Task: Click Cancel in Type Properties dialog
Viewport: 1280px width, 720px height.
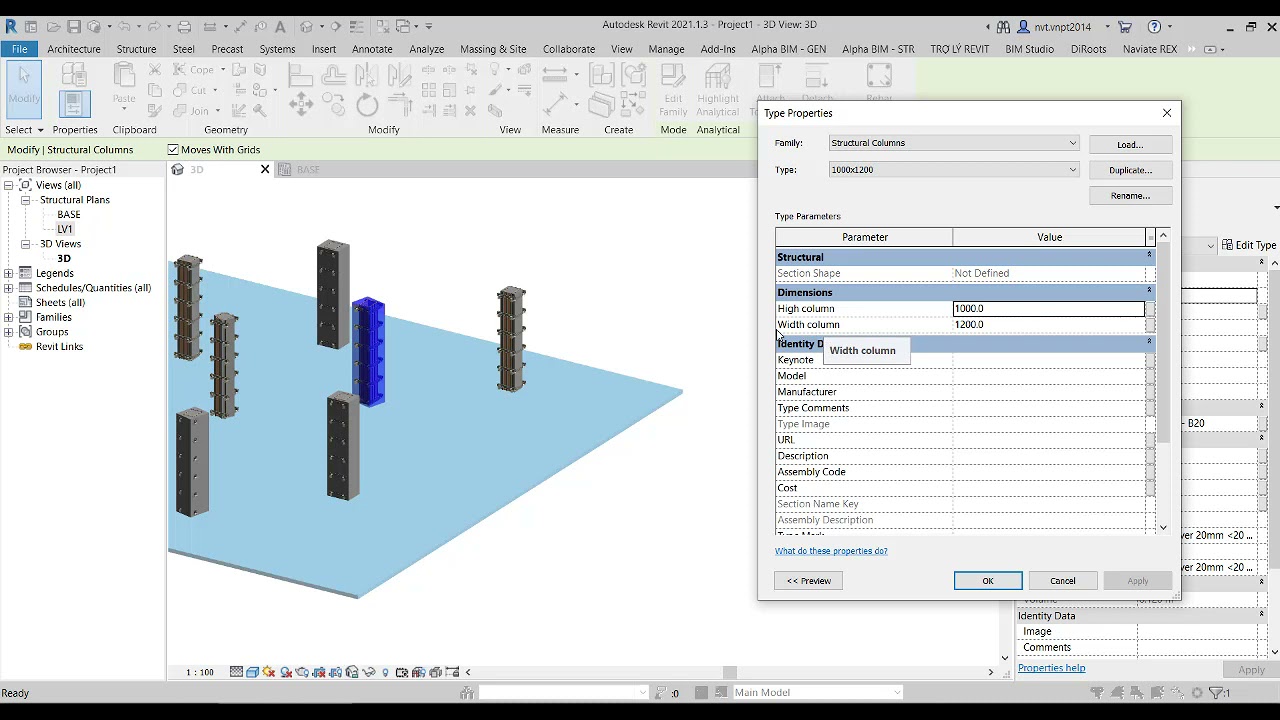Action: [x=1063, y=581]
